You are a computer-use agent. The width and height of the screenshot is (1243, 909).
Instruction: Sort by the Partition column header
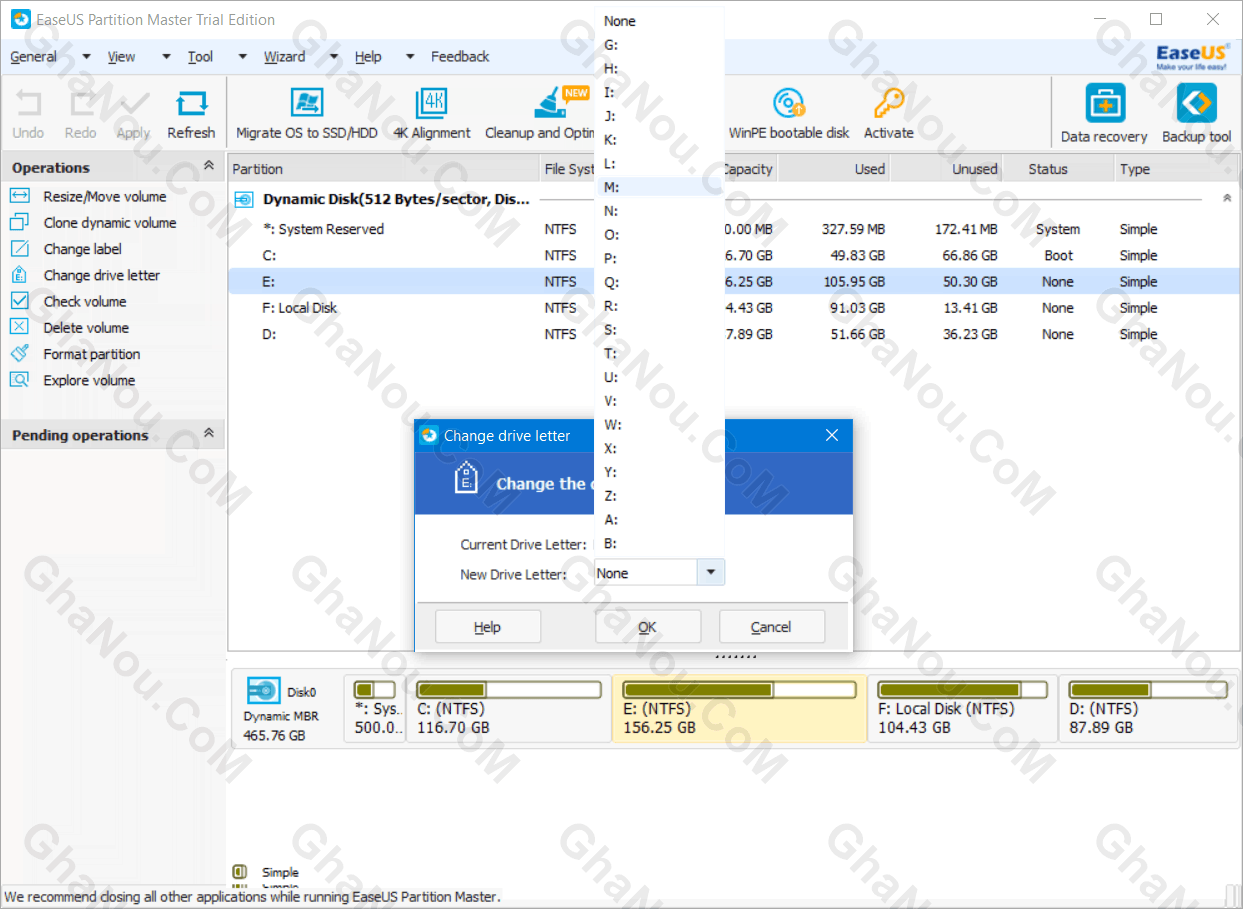click(x=384, y=169)
